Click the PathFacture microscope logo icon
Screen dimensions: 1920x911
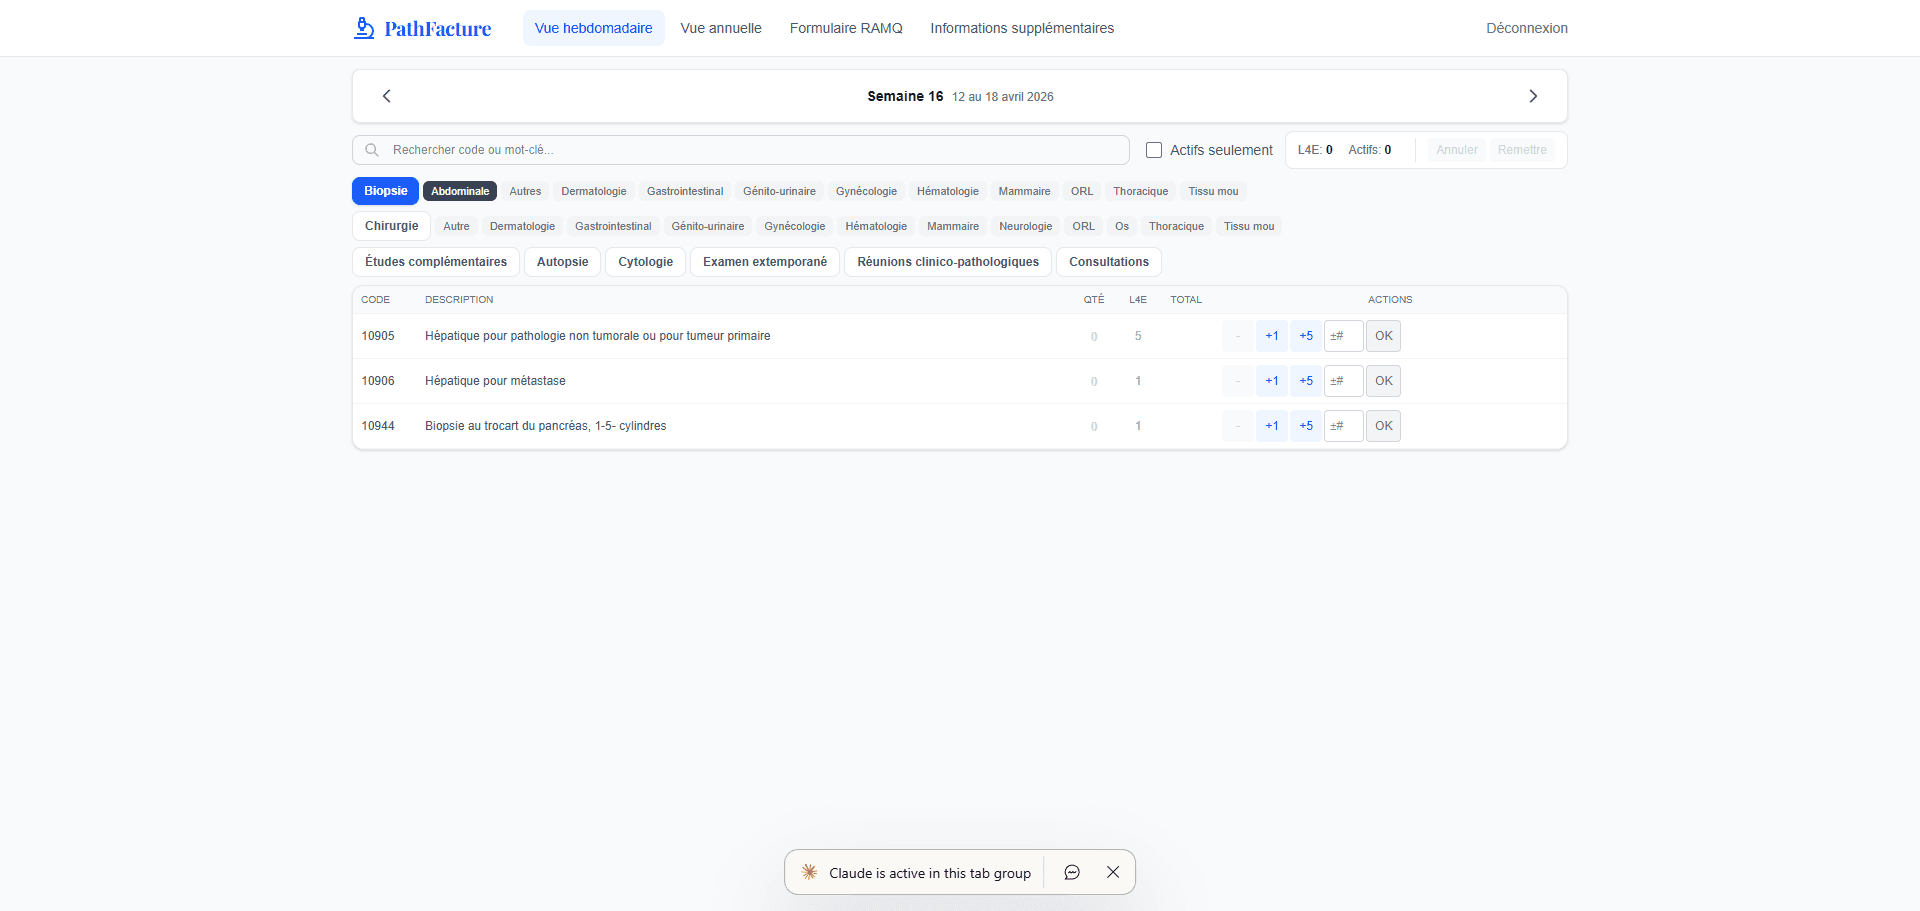(x=364, y=28)
